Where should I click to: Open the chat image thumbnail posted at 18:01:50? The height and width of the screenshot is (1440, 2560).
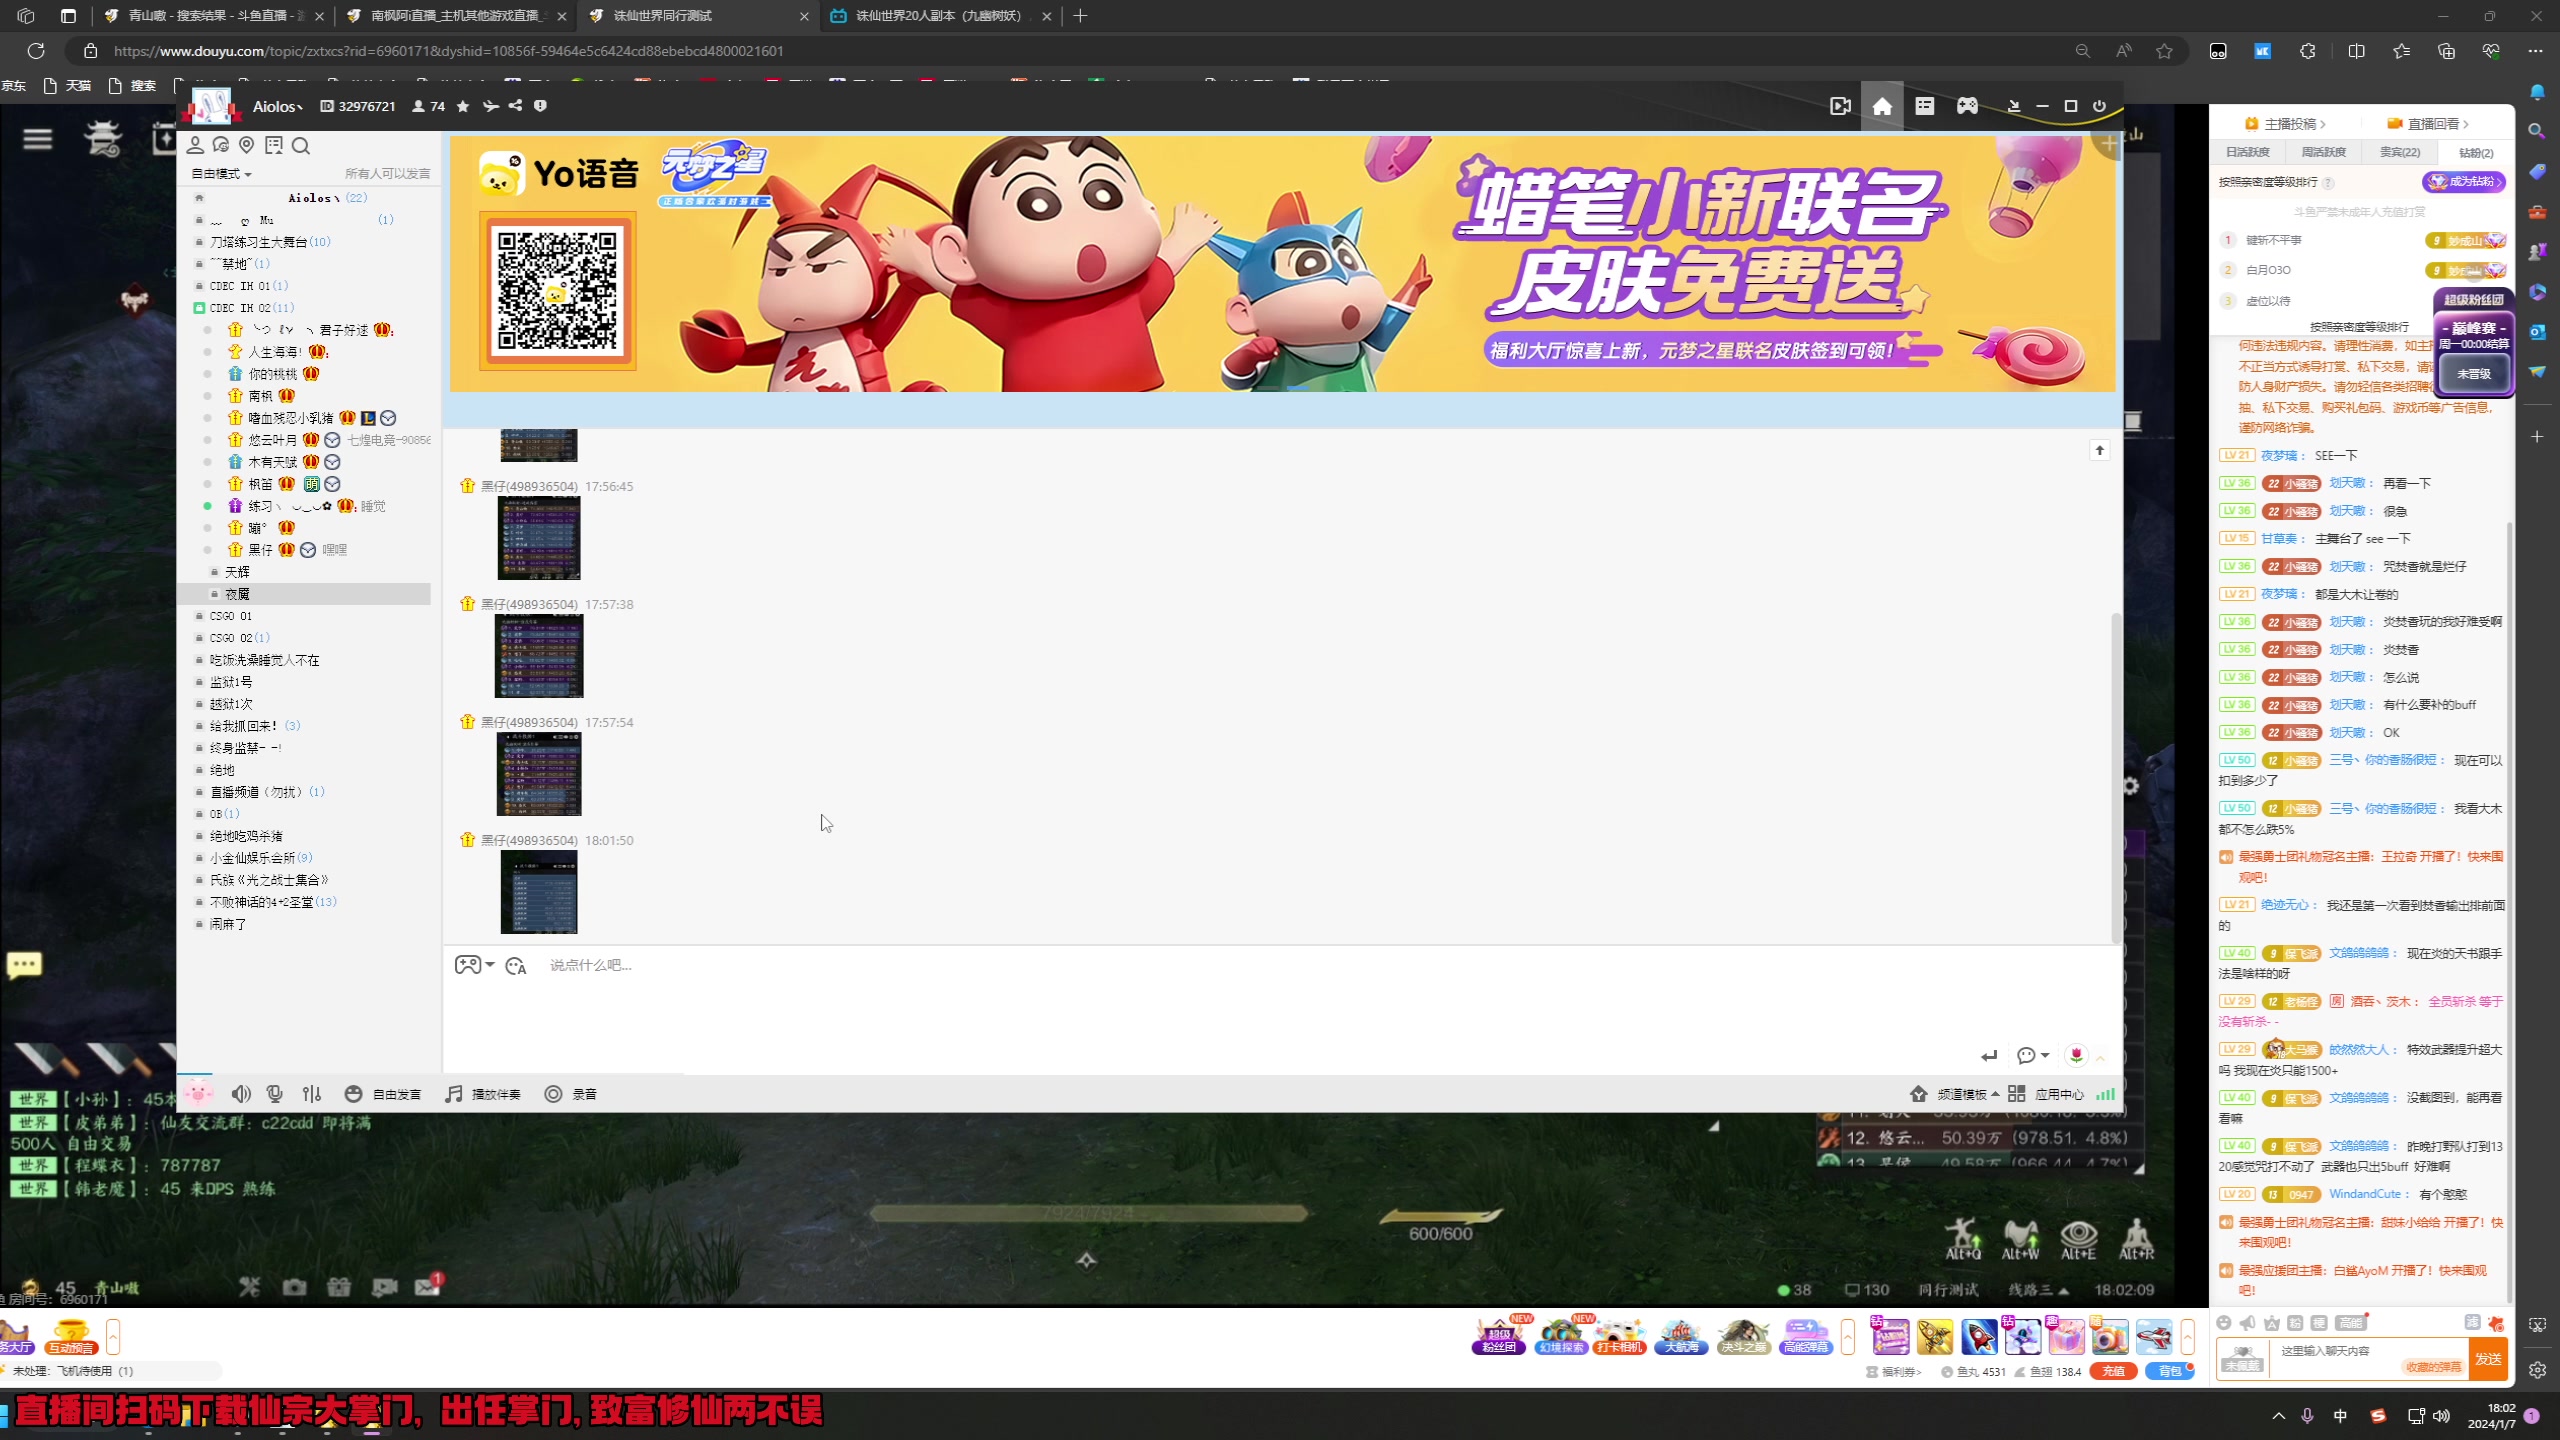(539, 892)
